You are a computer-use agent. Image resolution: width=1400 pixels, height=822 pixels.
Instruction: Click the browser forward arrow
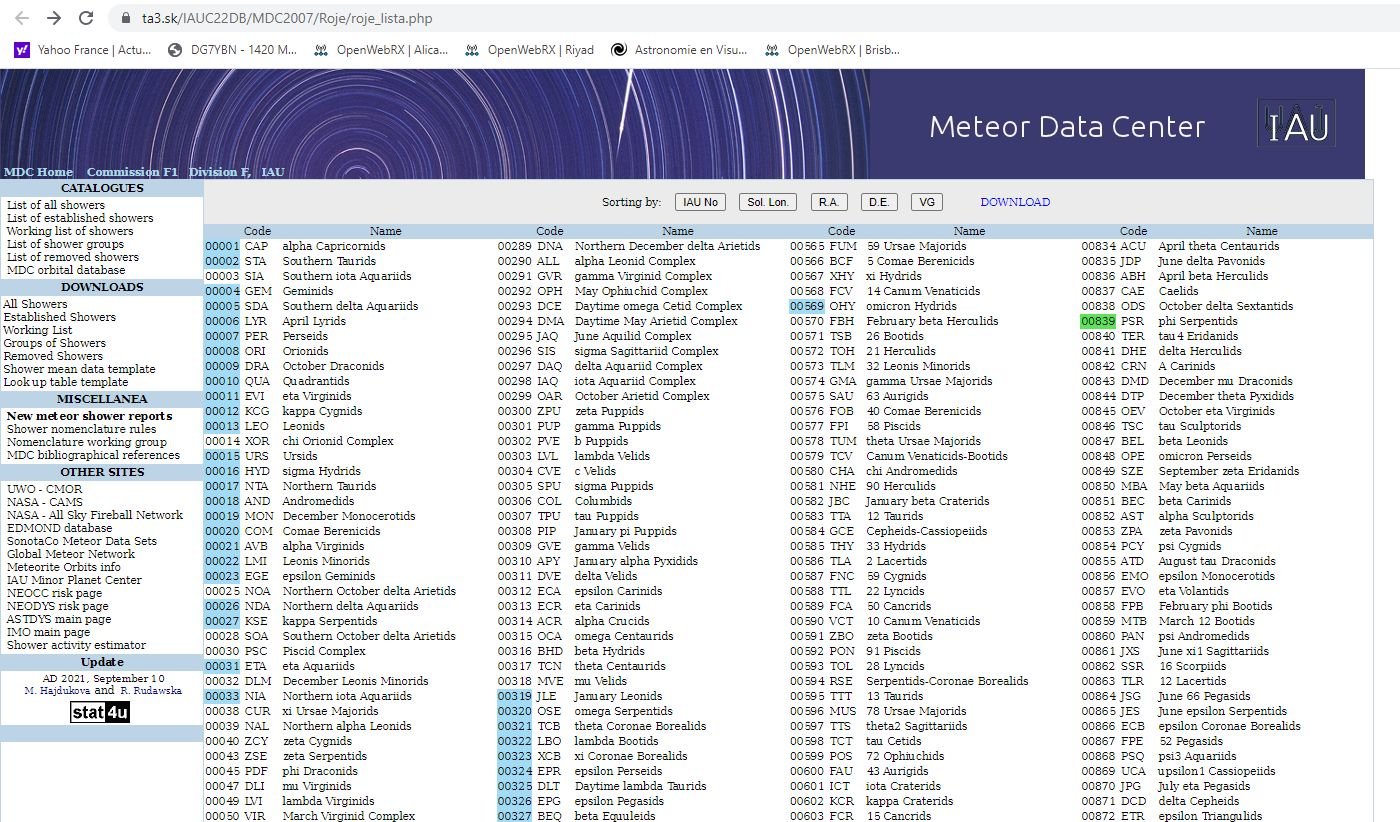click(x=54, y=18)
